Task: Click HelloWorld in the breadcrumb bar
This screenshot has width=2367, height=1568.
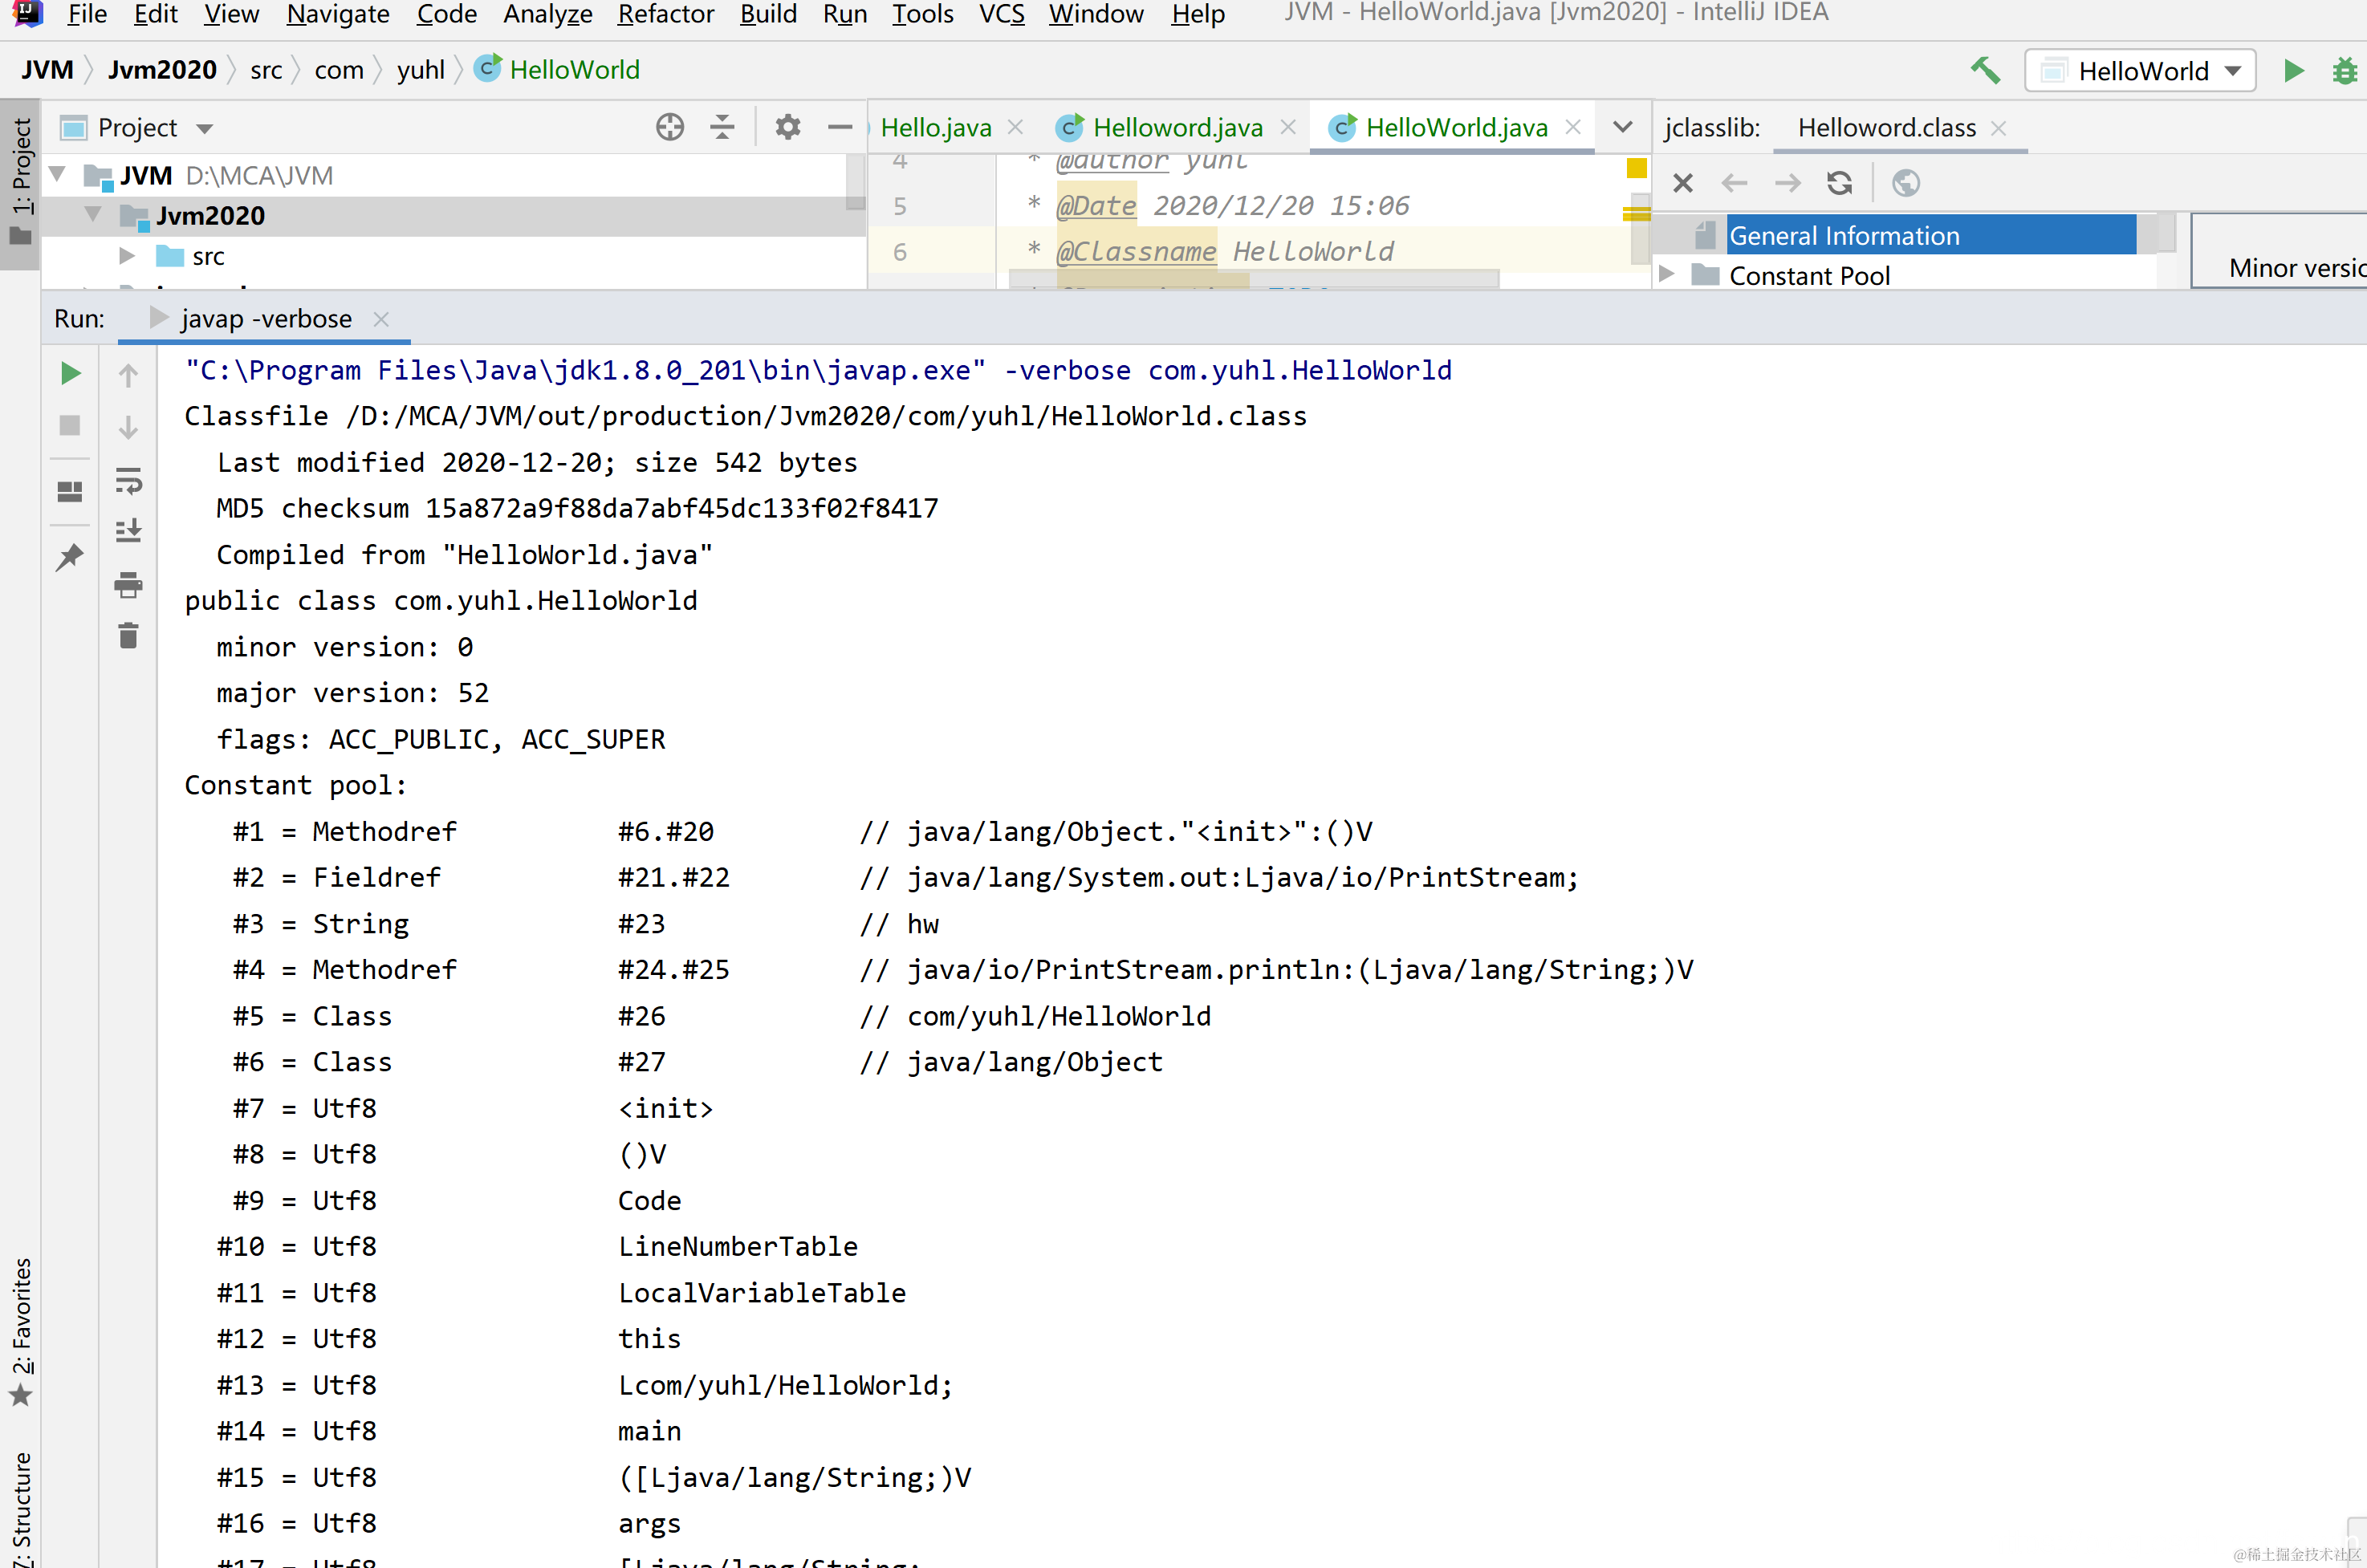Action: 574,70
